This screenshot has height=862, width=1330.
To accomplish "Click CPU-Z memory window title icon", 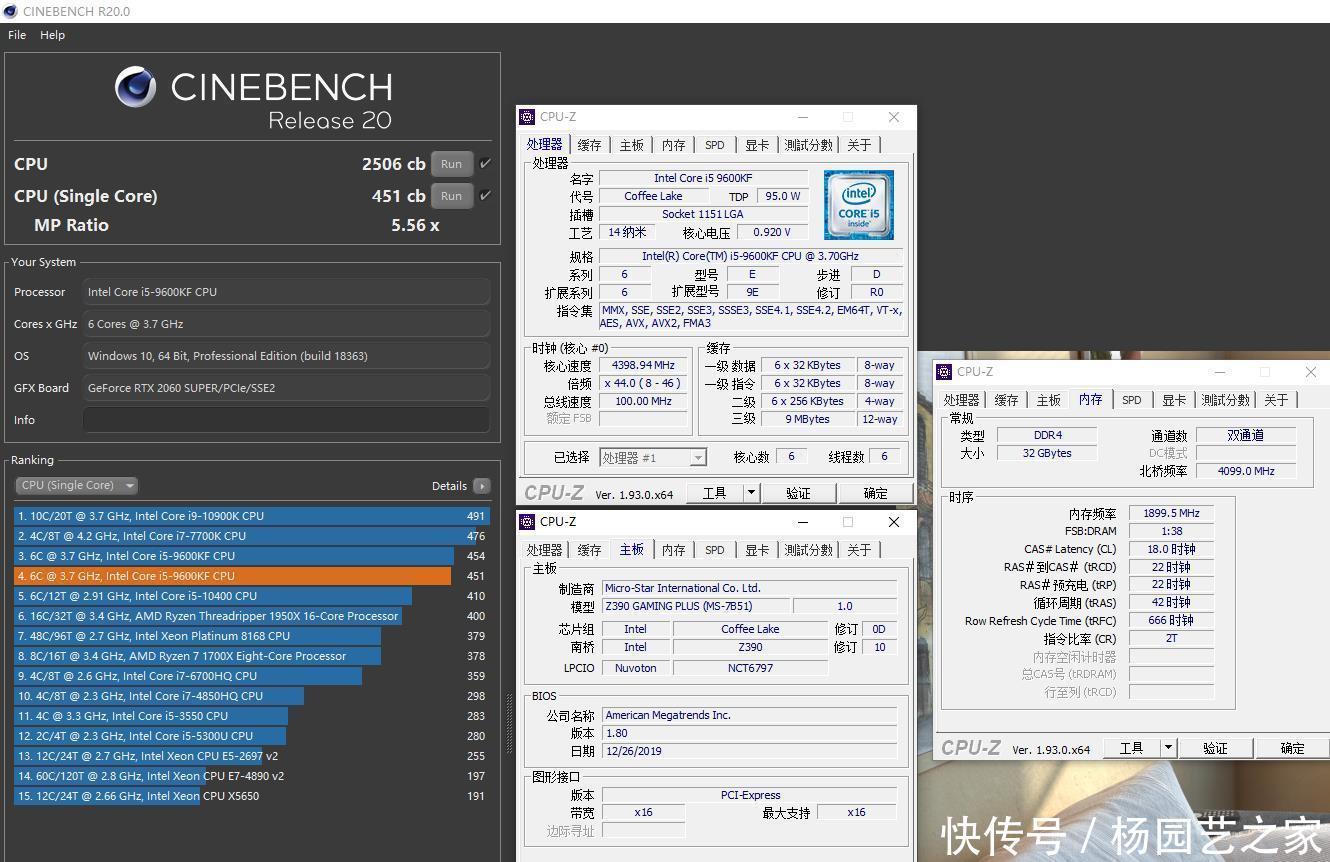I will 944,372.
